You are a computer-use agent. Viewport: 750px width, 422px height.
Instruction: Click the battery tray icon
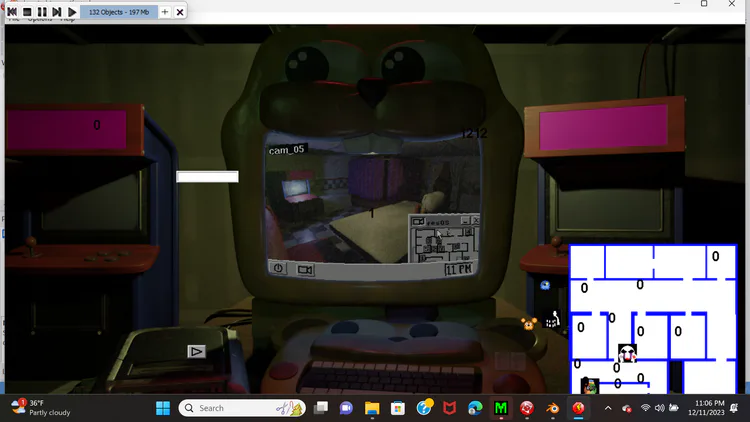coord(674,408)
